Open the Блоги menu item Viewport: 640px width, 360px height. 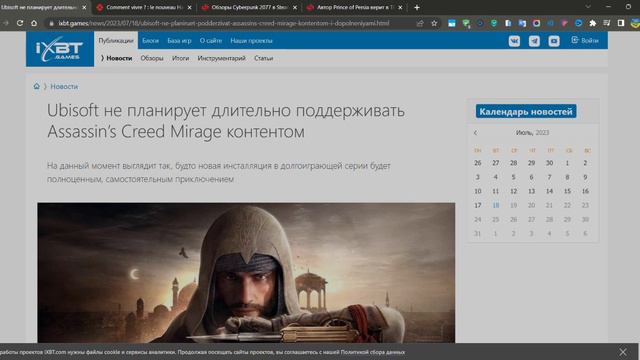coord(150,40)
